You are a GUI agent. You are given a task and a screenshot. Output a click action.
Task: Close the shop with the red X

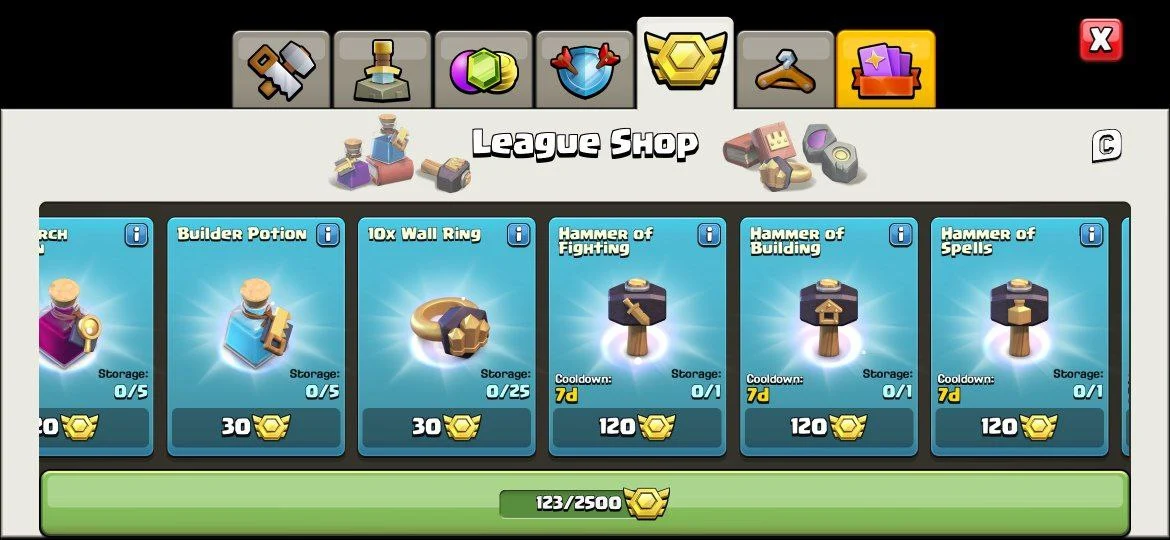[x=1101, y=40]
